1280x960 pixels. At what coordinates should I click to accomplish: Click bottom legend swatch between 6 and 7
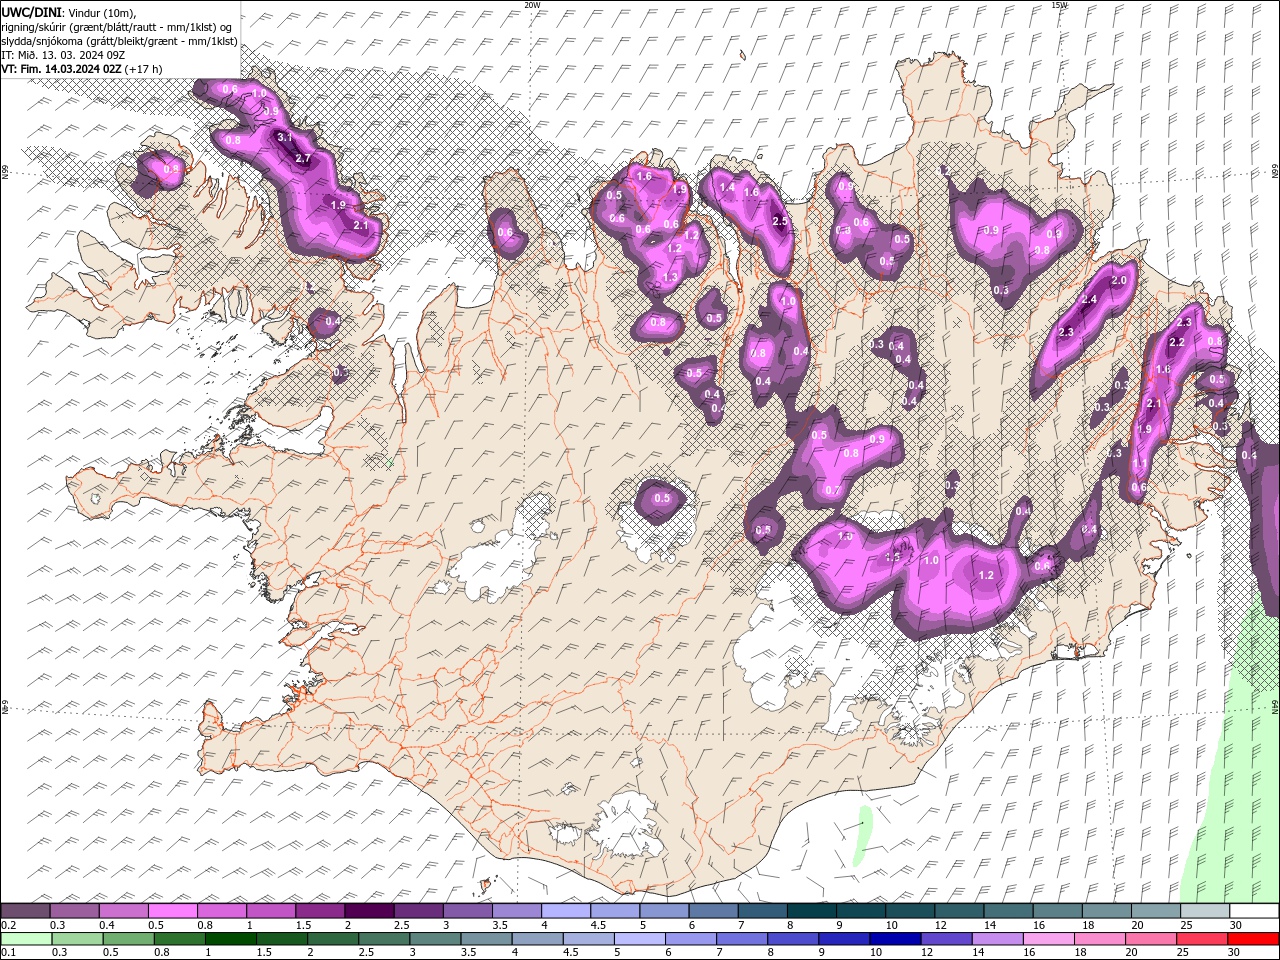pyautogui.click(x=691, y=939)
